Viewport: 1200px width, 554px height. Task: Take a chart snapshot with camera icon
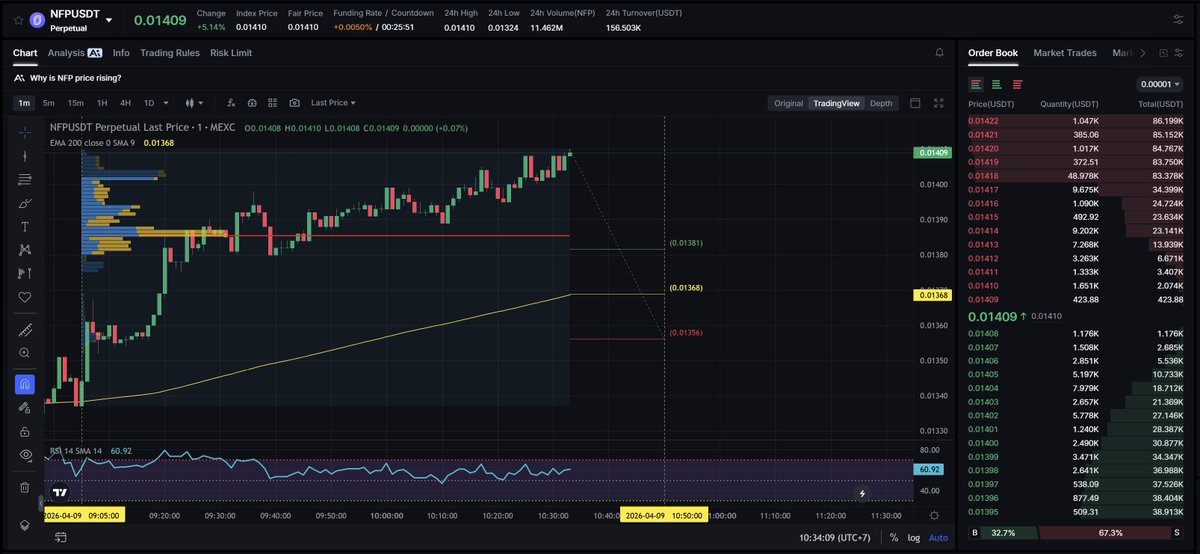click(294, 103)
